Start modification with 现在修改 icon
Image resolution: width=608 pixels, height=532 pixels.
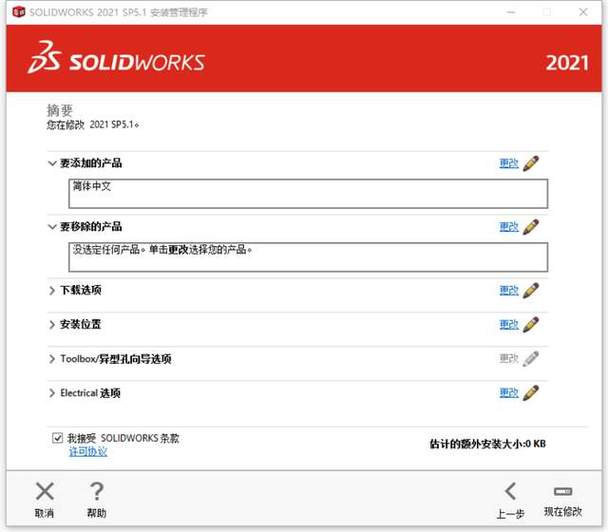pyautogui.click(x=563, y=491)
